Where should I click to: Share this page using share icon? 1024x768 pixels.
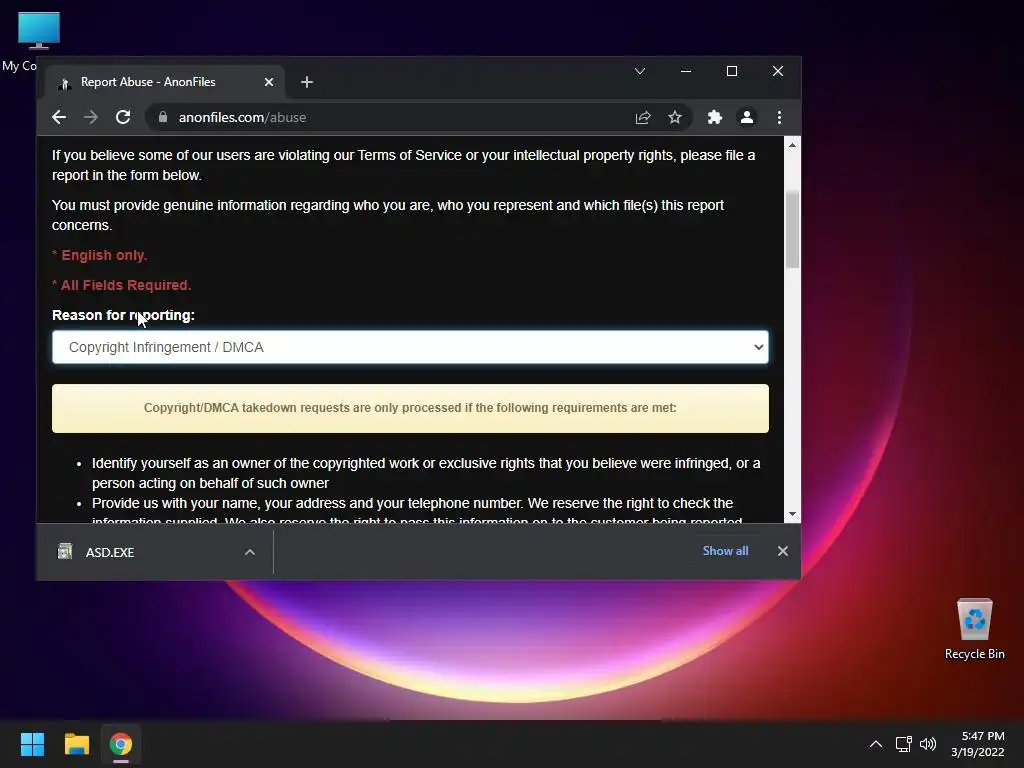[x=643, y=118]
